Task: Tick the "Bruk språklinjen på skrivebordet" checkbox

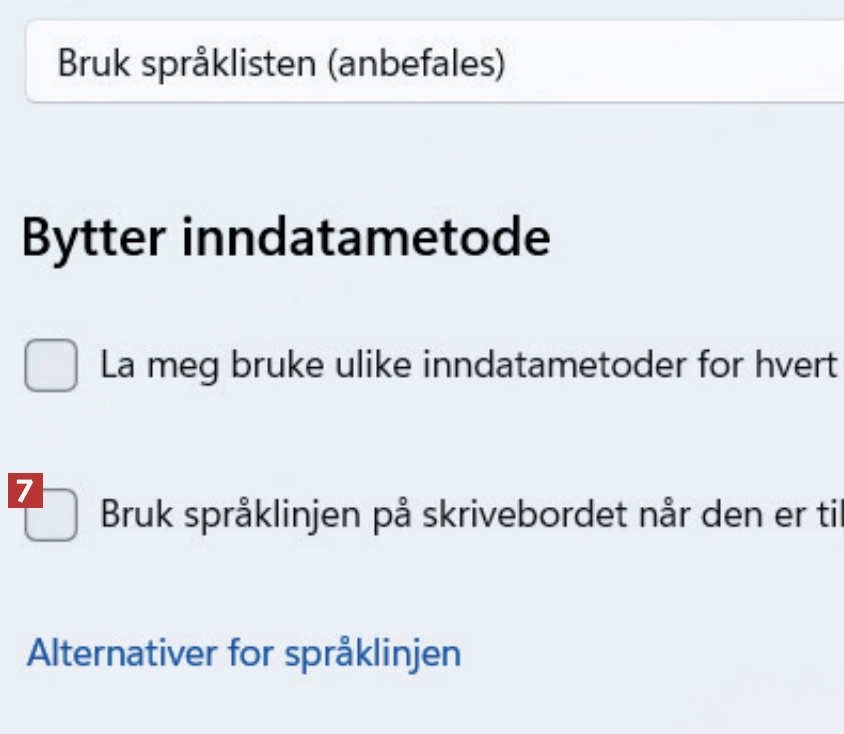Action: (x=51, y=516)
